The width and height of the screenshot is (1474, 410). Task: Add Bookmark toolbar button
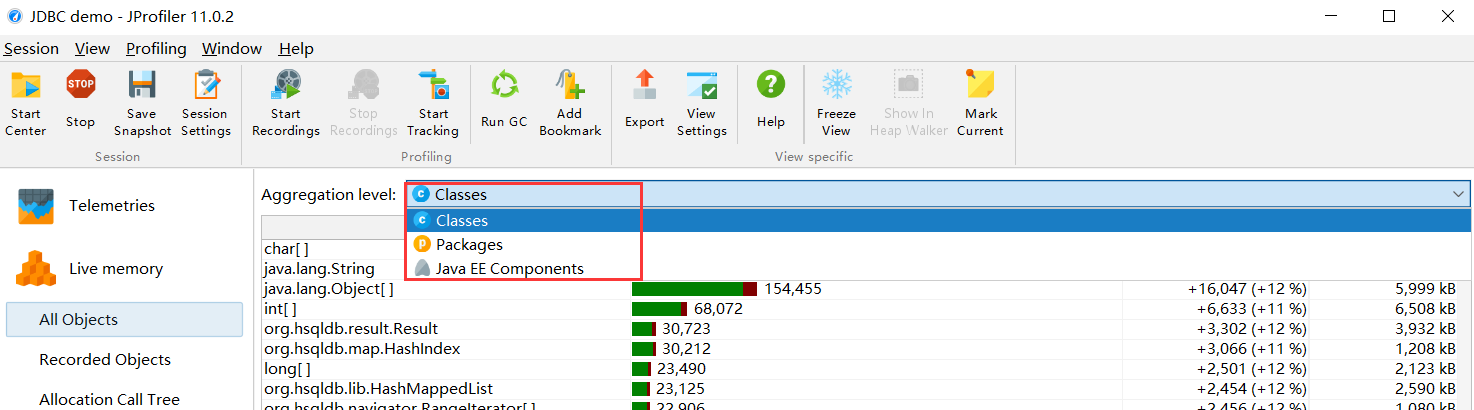(x=570, y=103)
